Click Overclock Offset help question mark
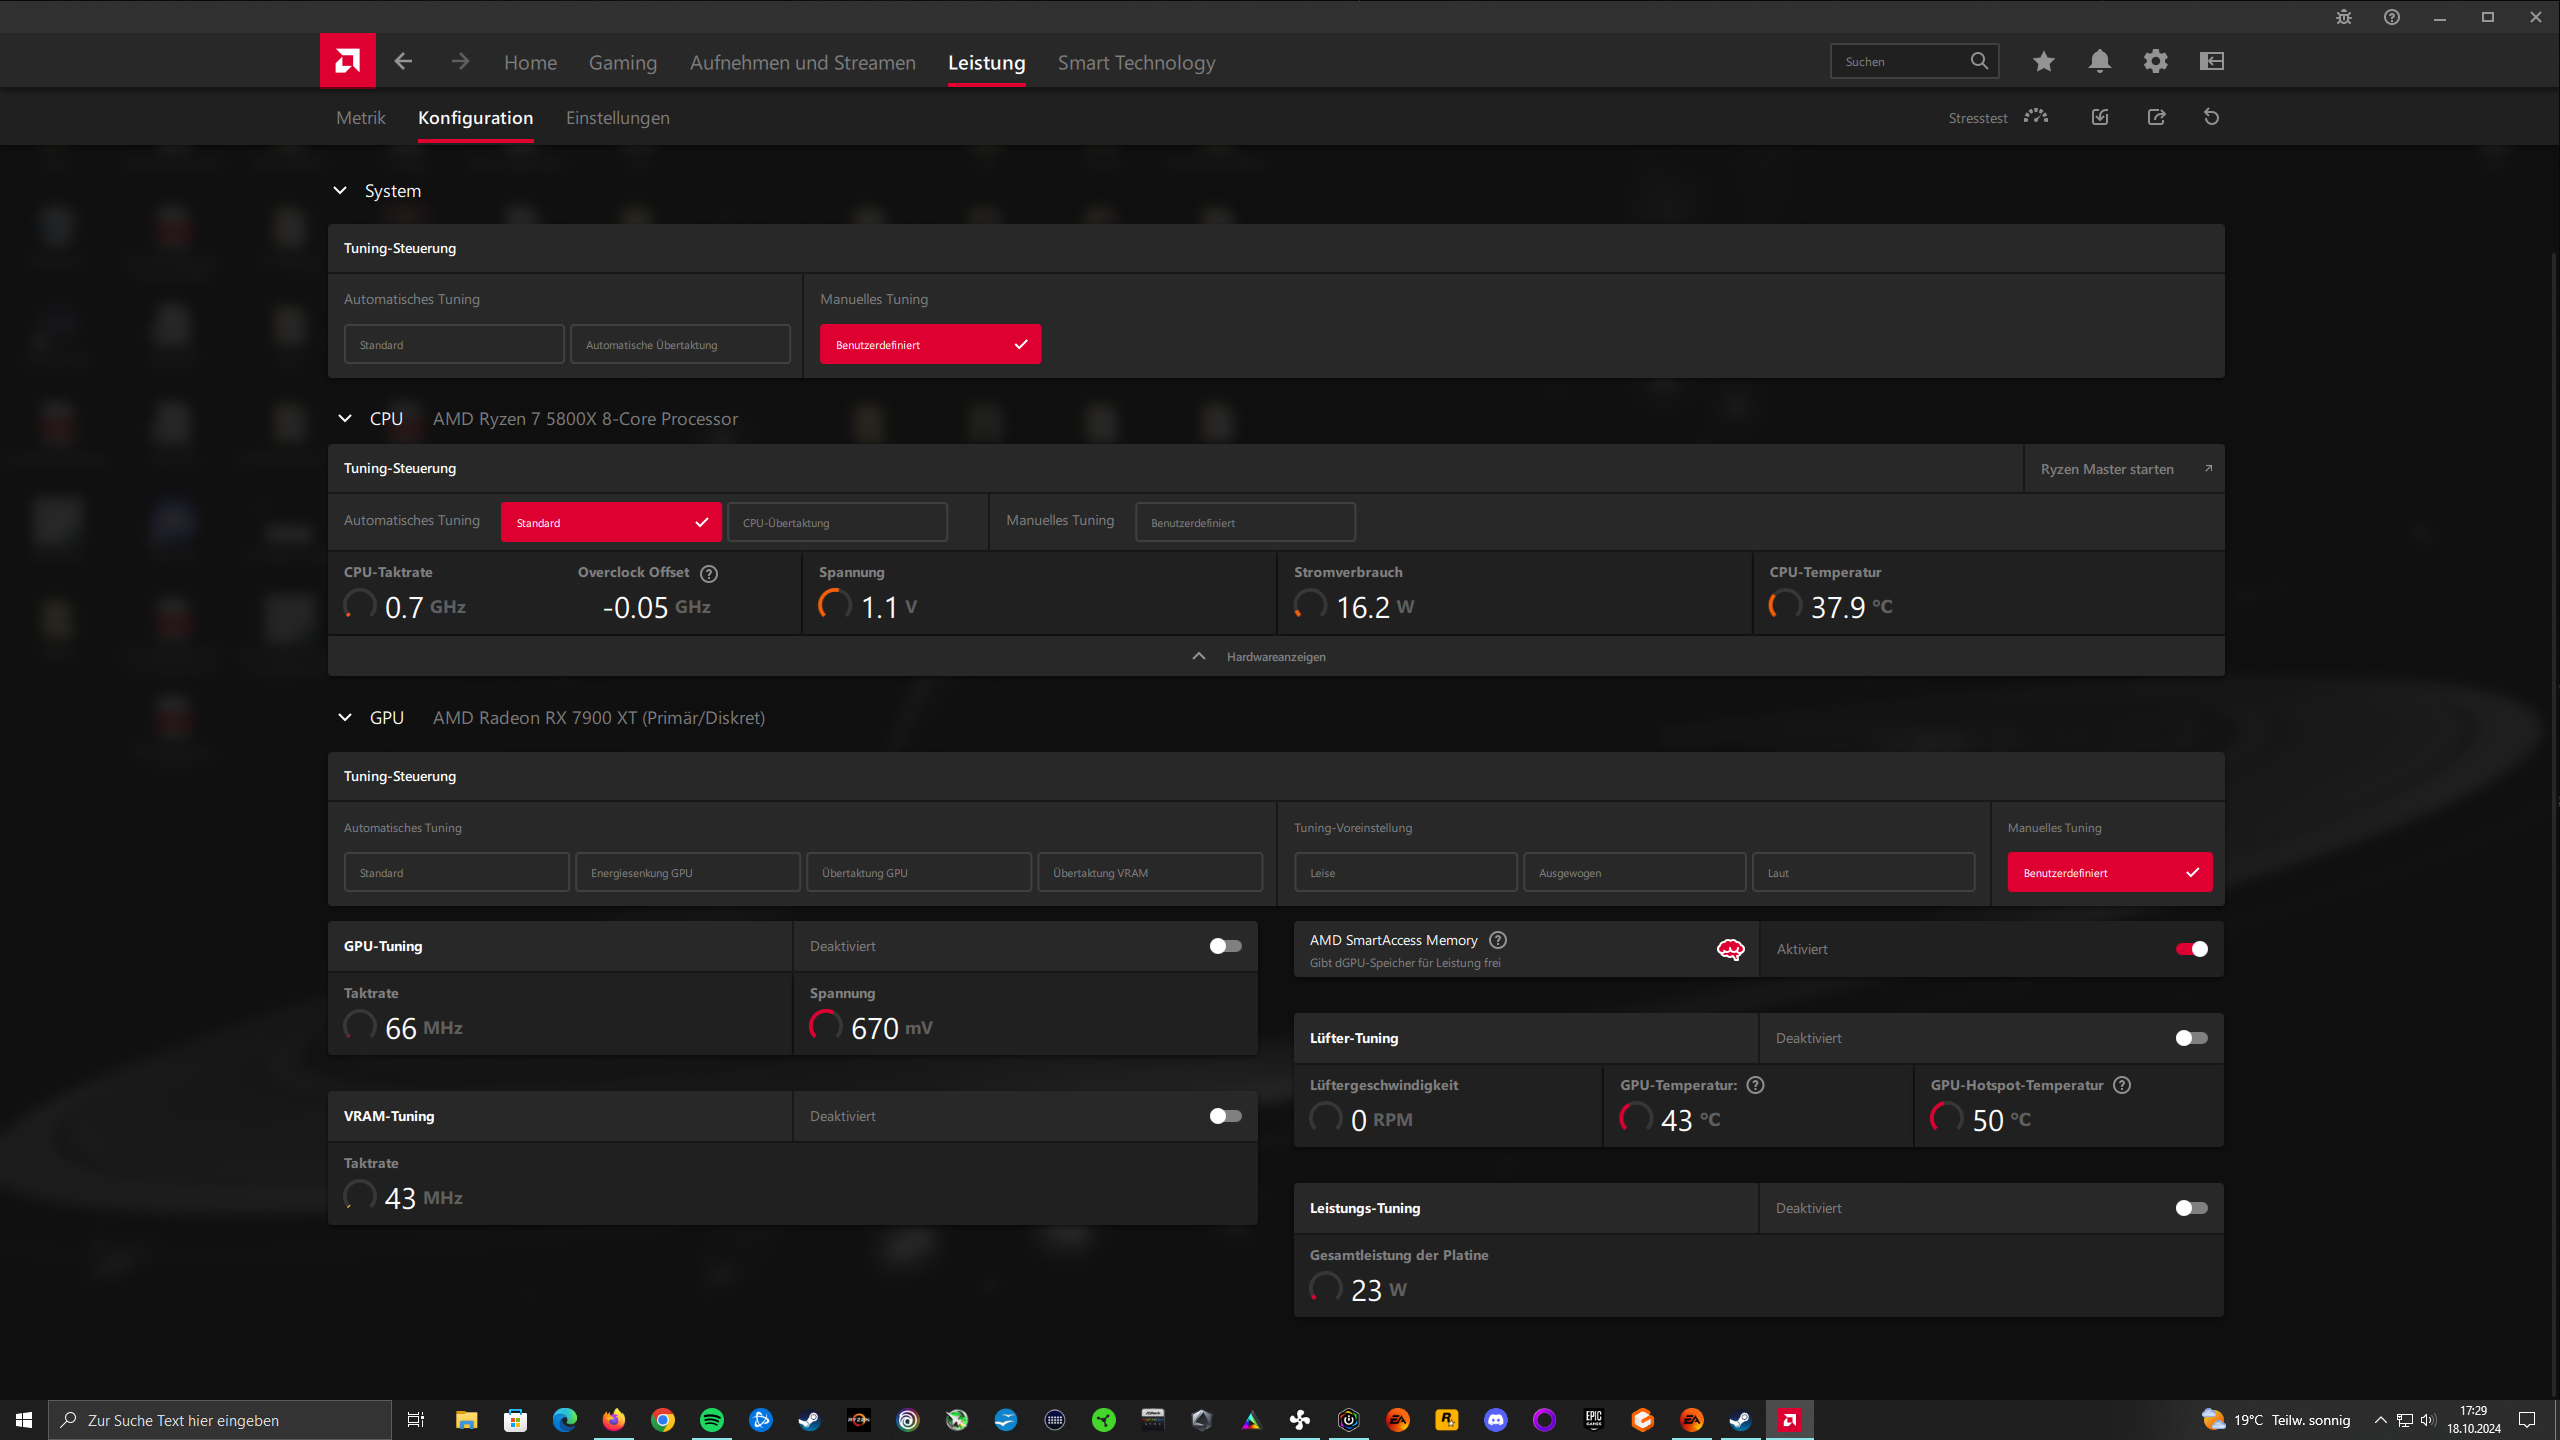2560x1440 pixels. (709, 573)
